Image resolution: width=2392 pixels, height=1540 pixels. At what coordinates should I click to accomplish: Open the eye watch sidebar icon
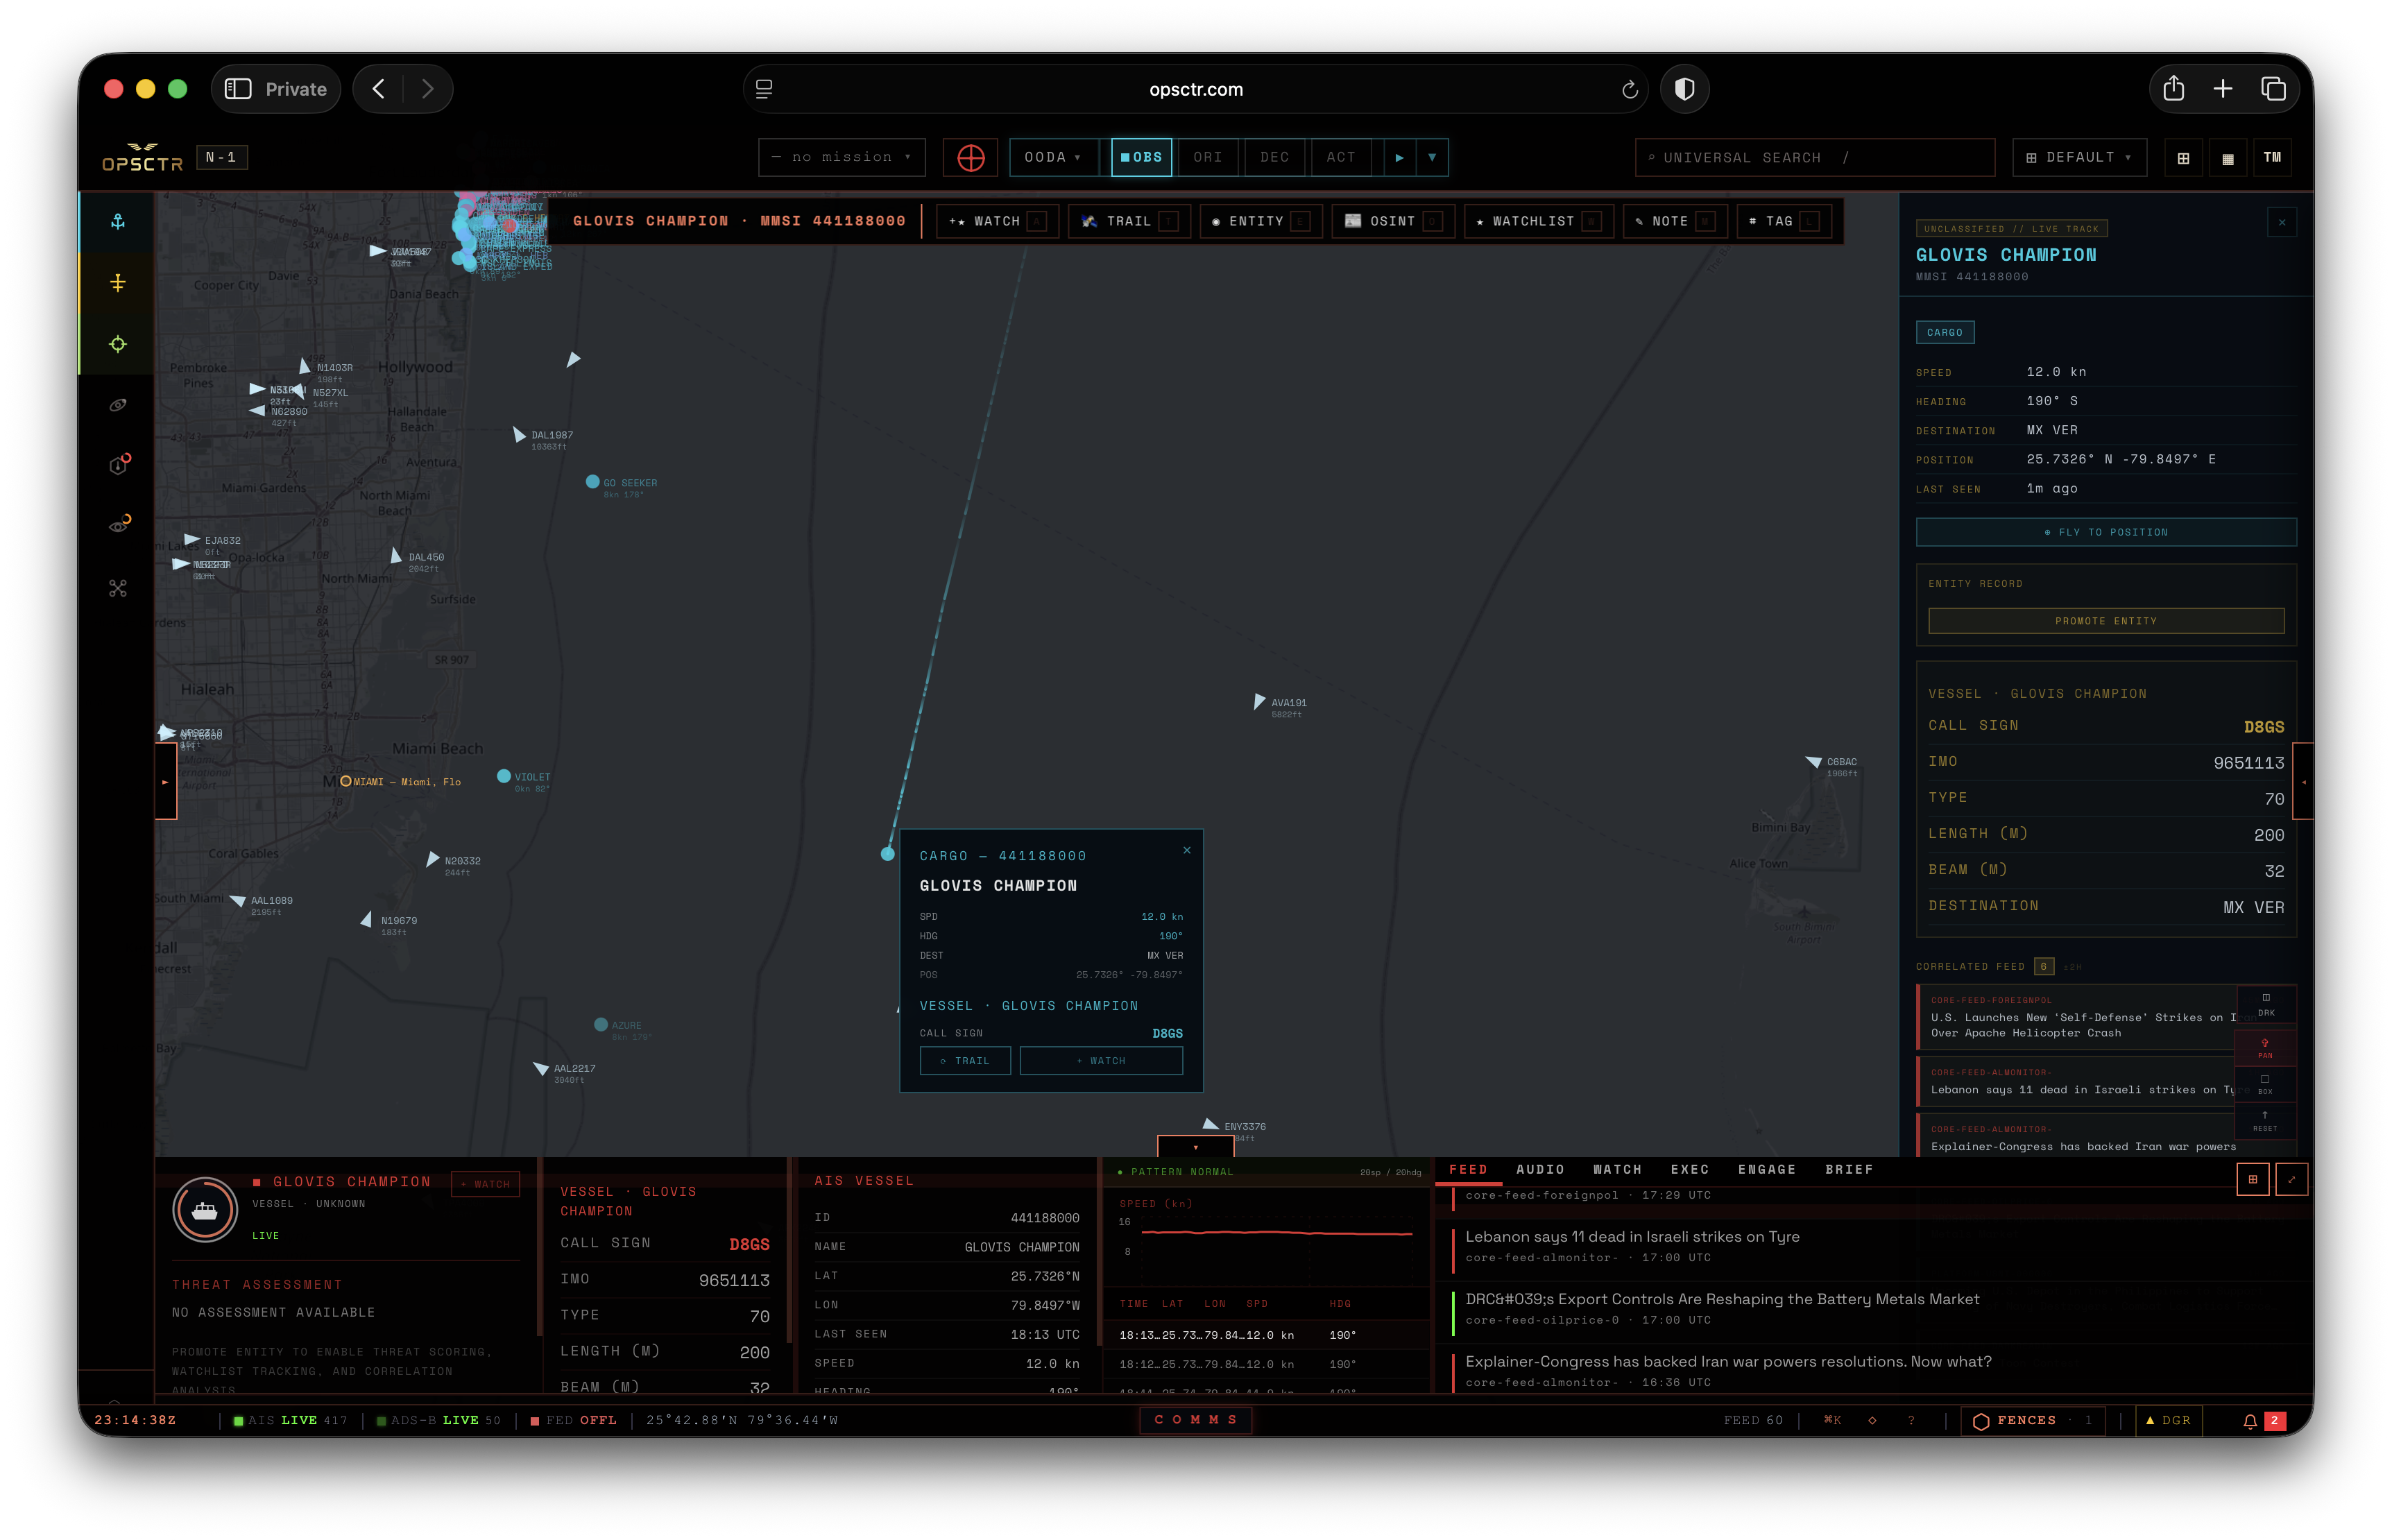click(118, 526)
